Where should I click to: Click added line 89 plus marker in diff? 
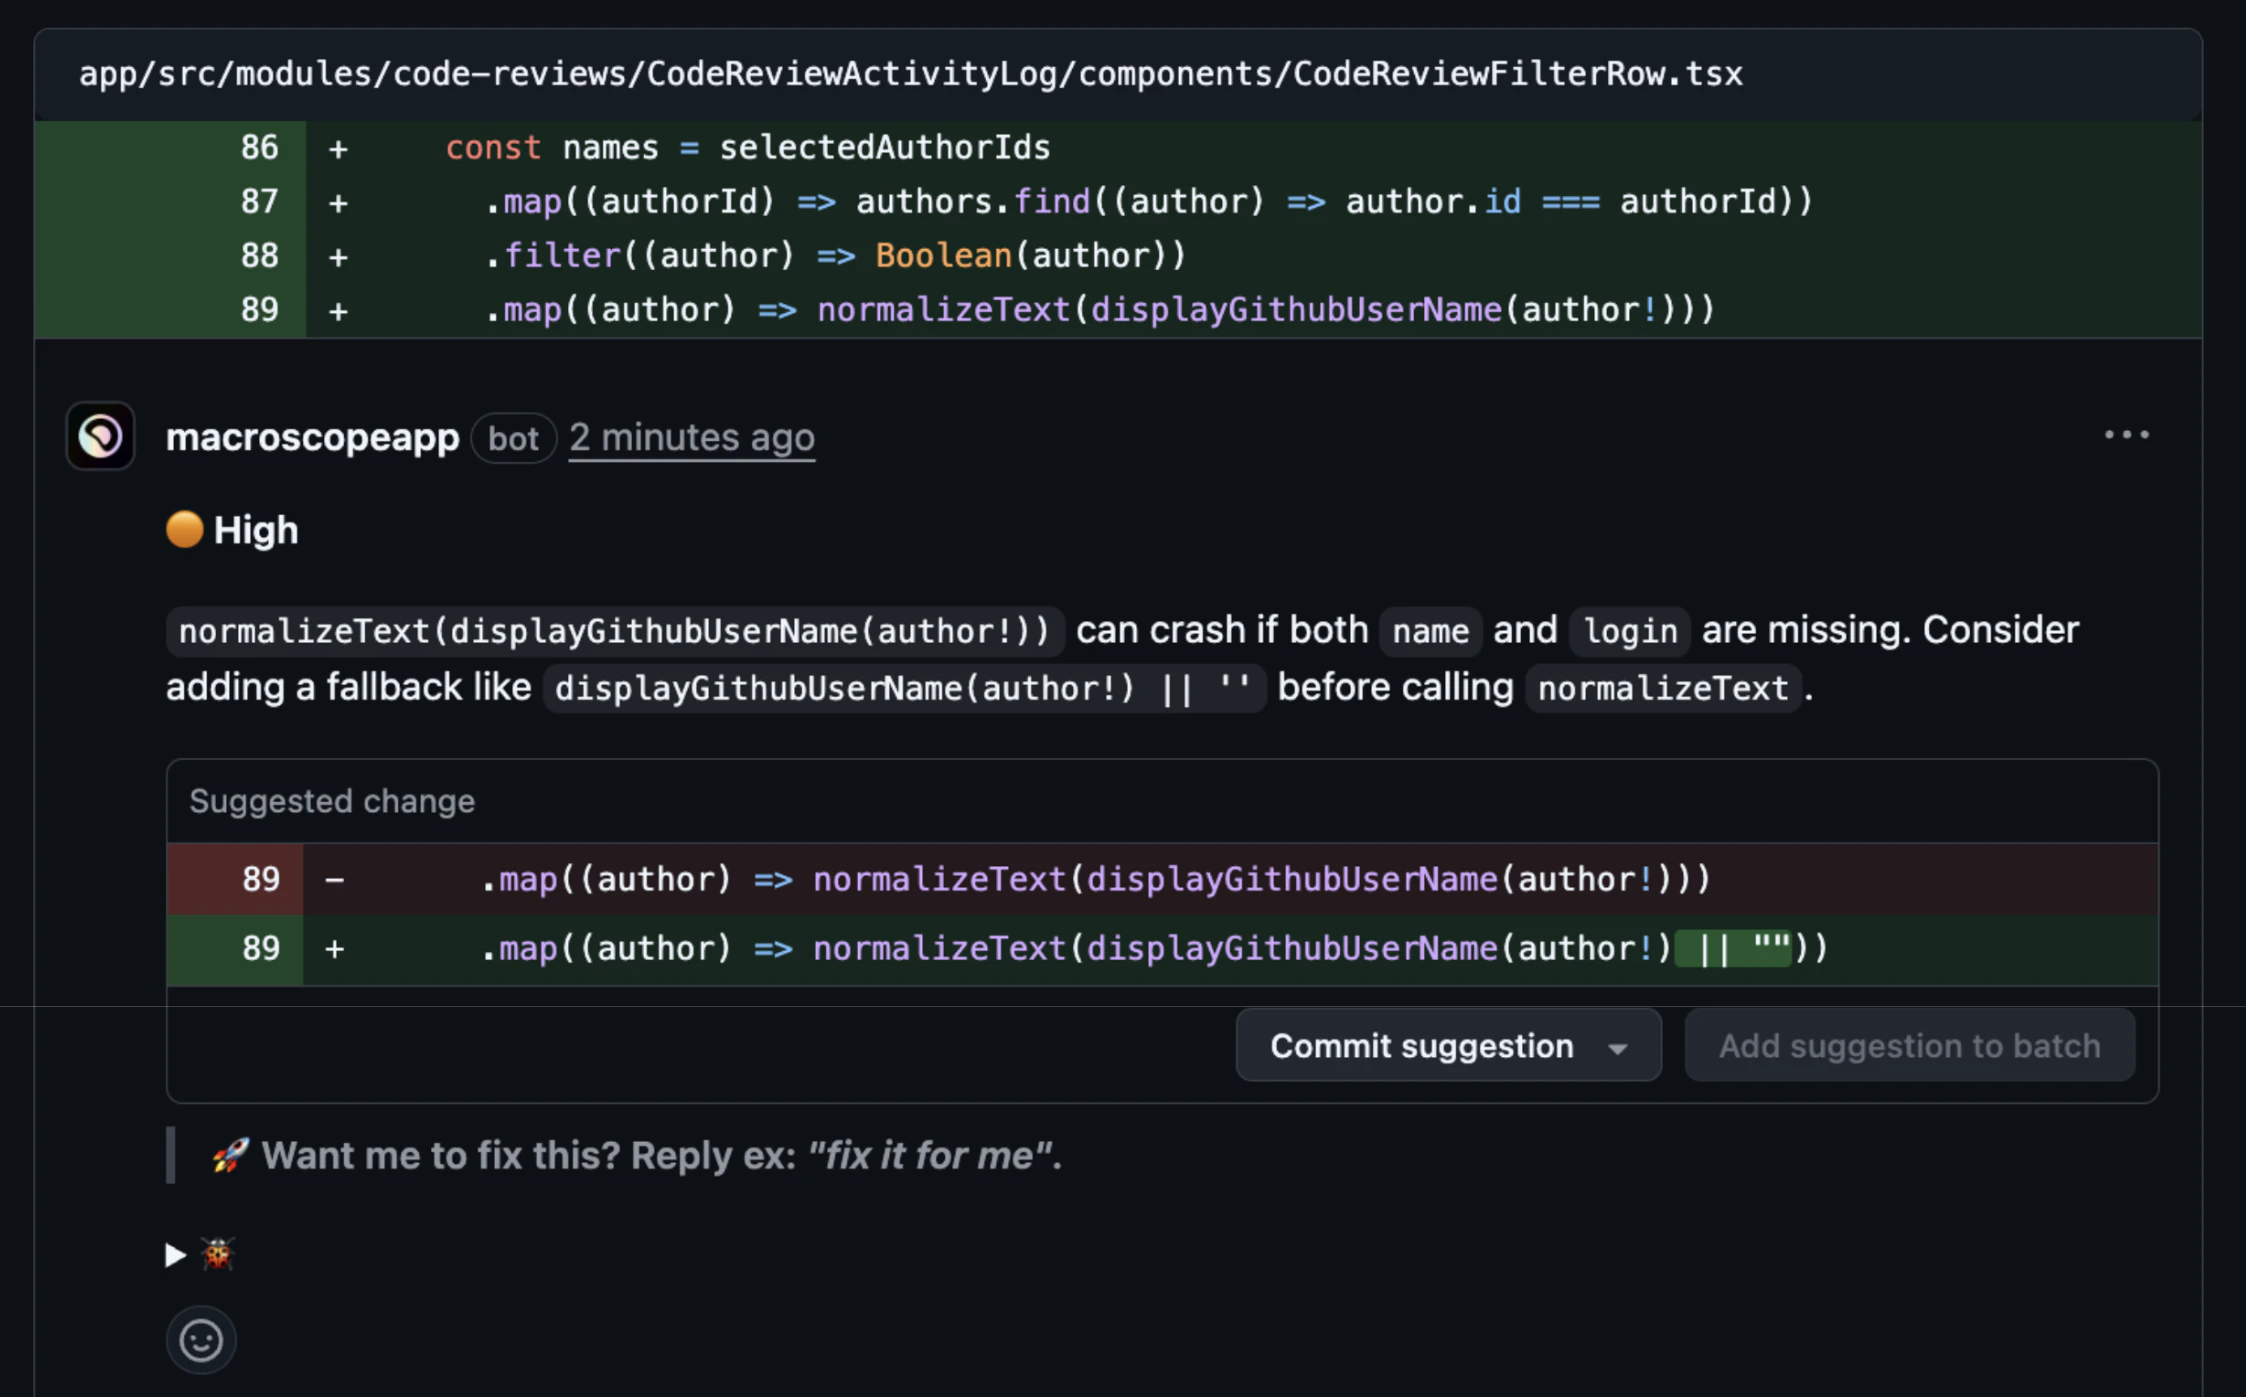click(338, 311)
